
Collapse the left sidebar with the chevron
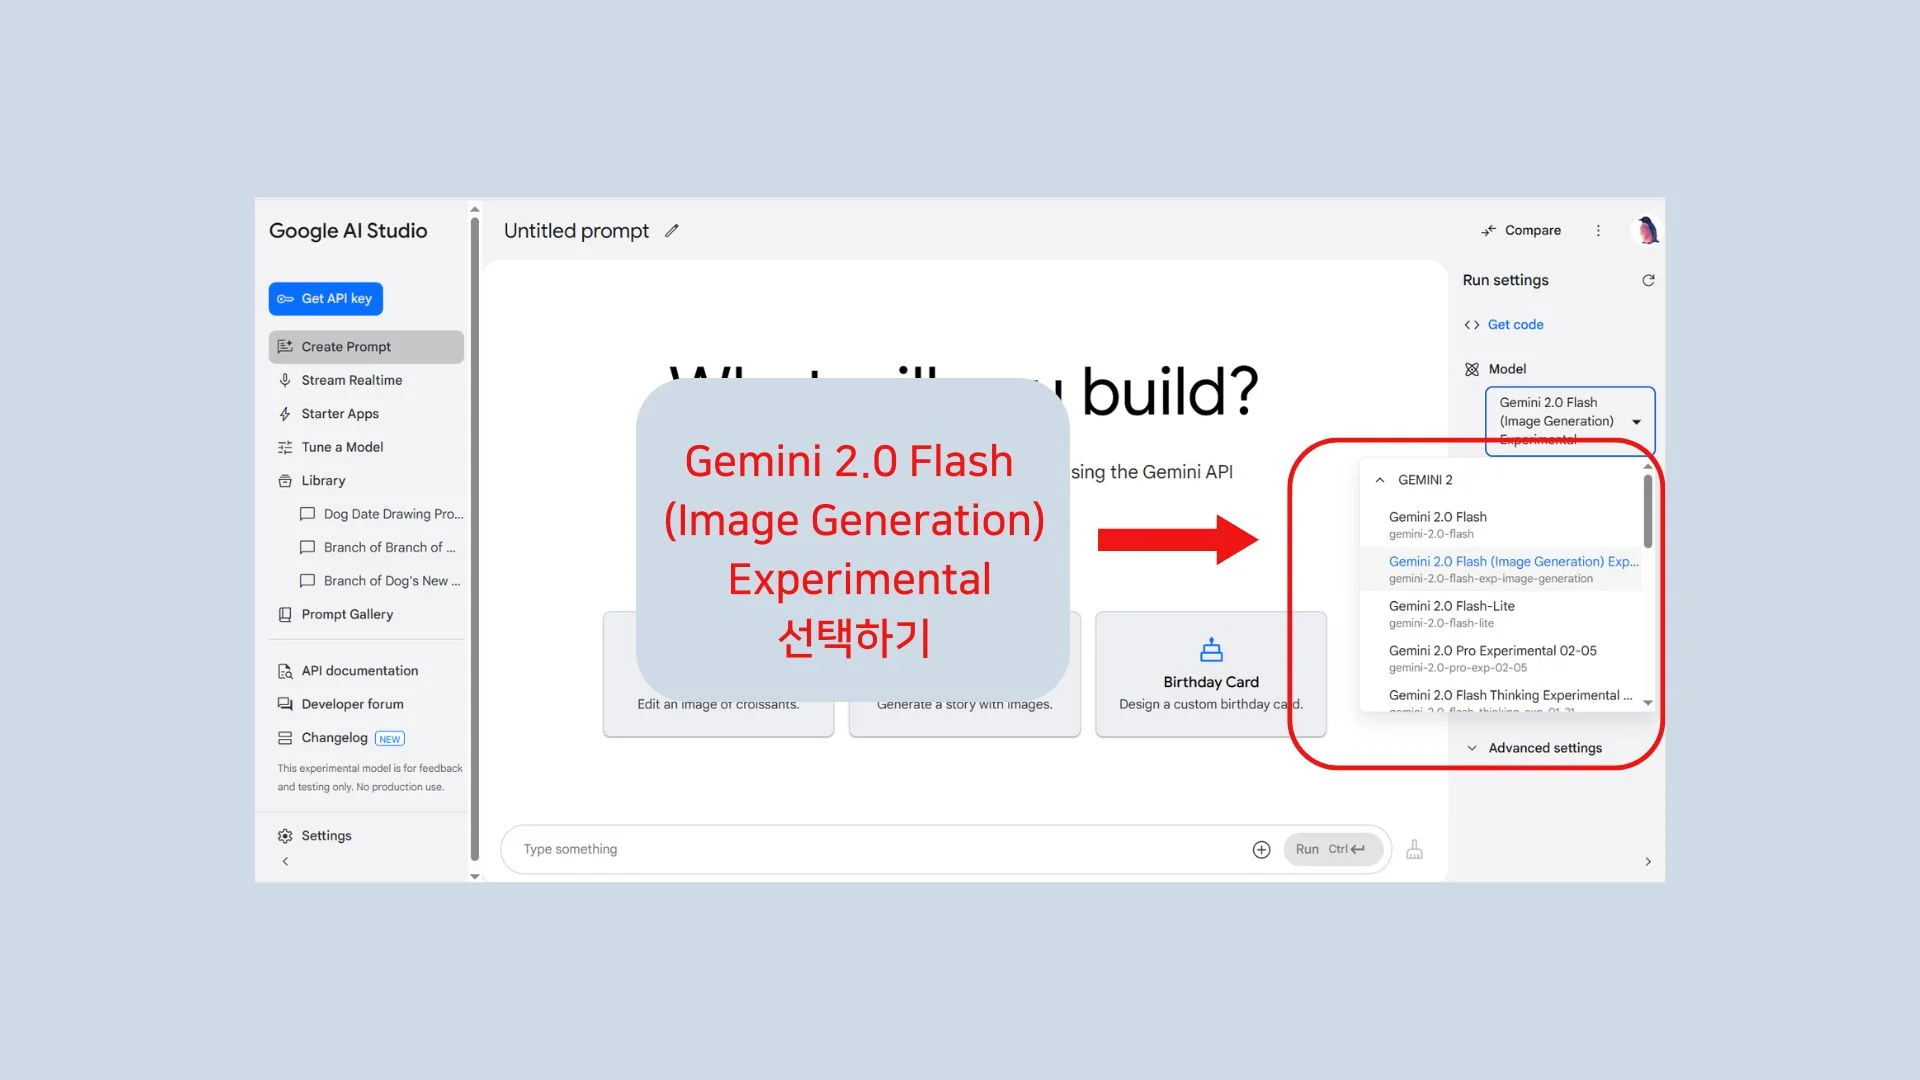point(285,861)
